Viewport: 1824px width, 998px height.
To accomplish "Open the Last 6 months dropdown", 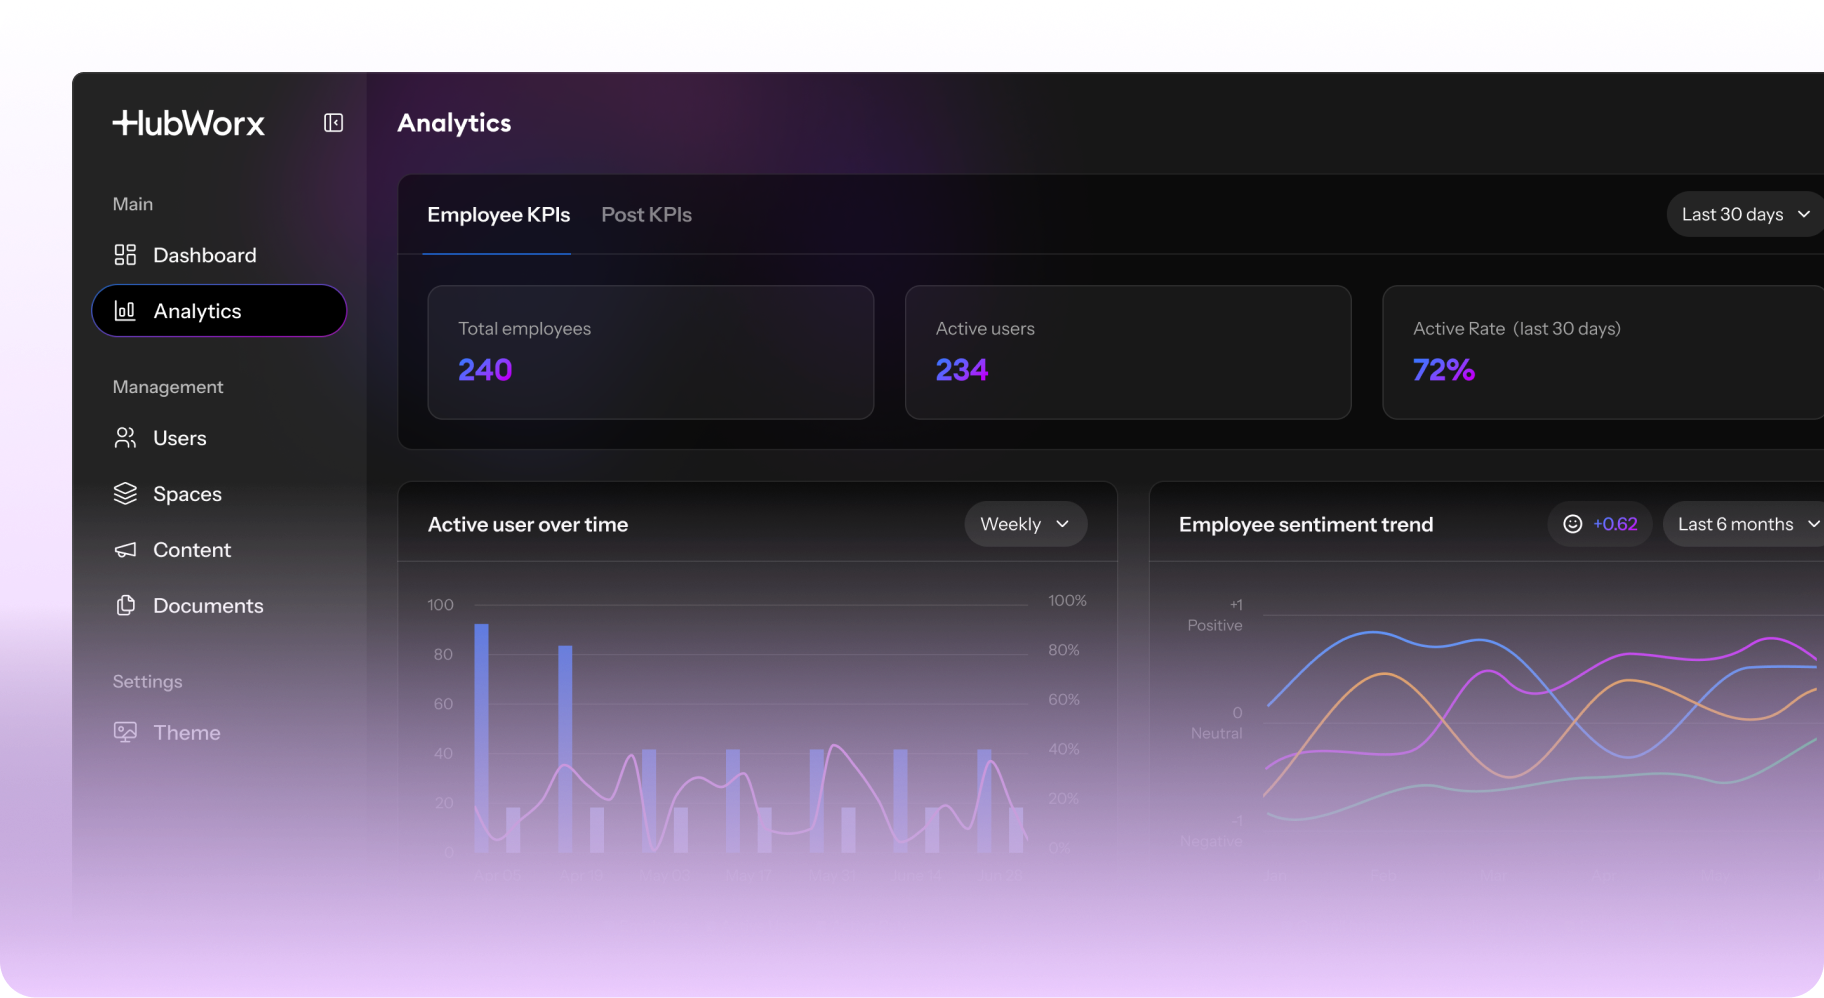I will (x=1745, y=524).
